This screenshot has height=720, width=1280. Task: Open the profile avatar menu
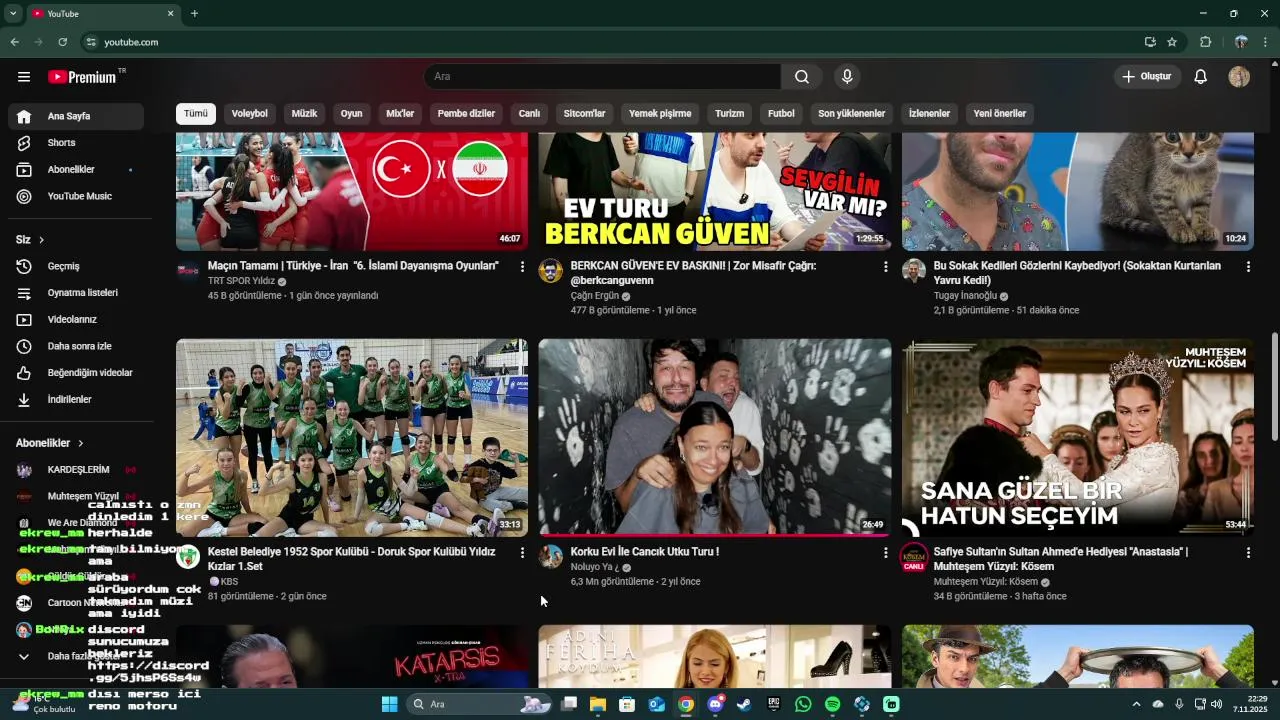click(x=1239, y=77)
